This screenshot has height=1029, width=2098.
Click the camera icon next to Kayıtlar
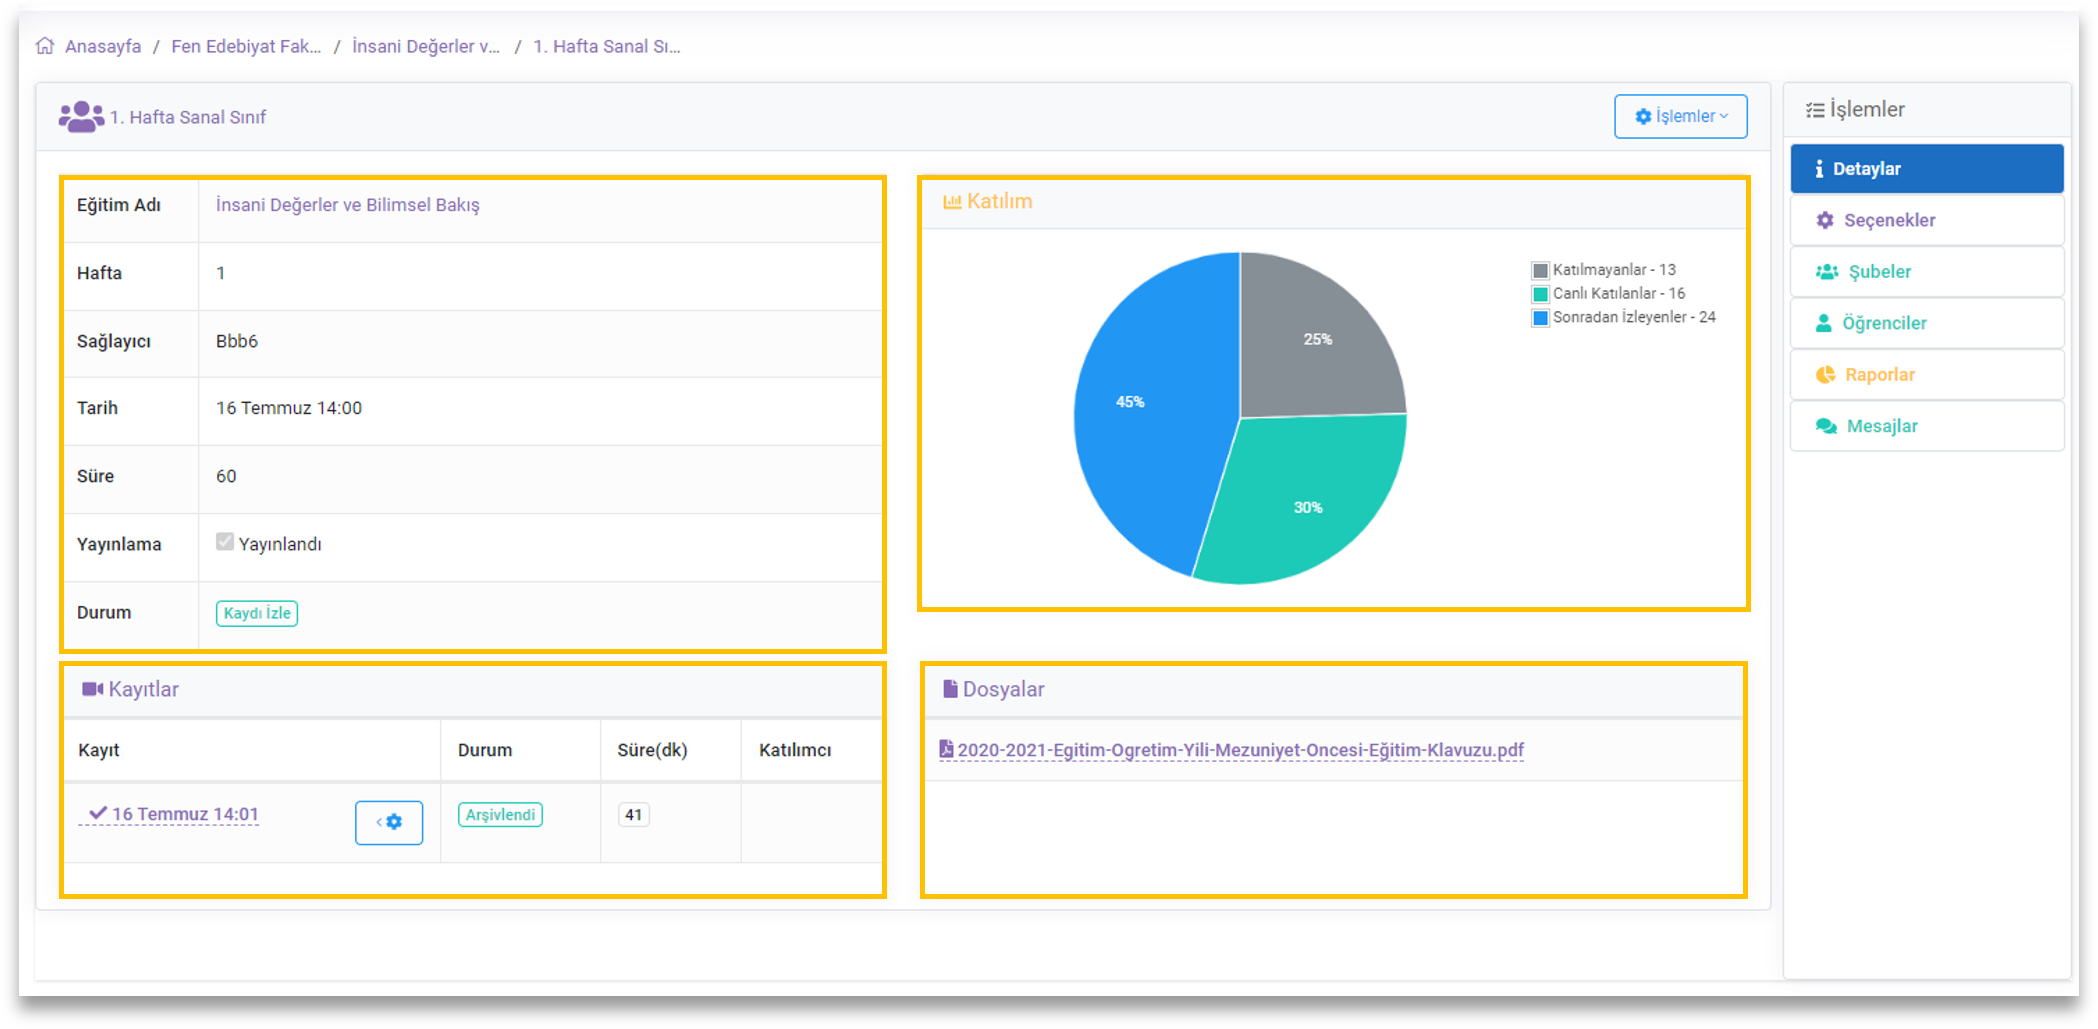point(93,689)
